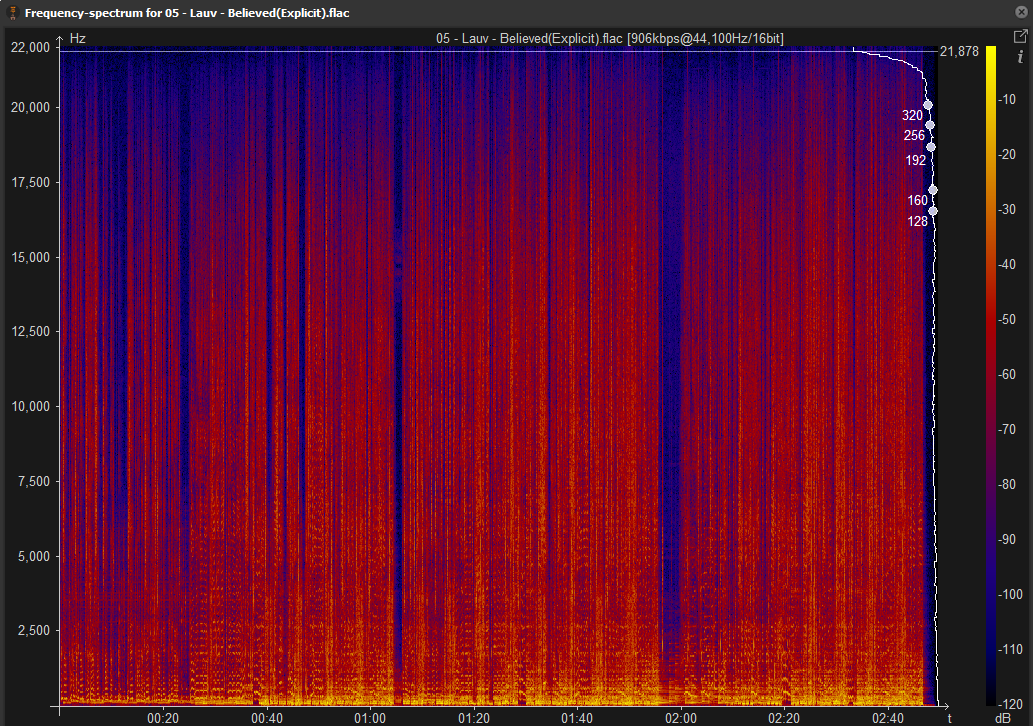The image size is (1033, 726).
Task: Click the -120 dB scale label
Action: pos(1009,704)
